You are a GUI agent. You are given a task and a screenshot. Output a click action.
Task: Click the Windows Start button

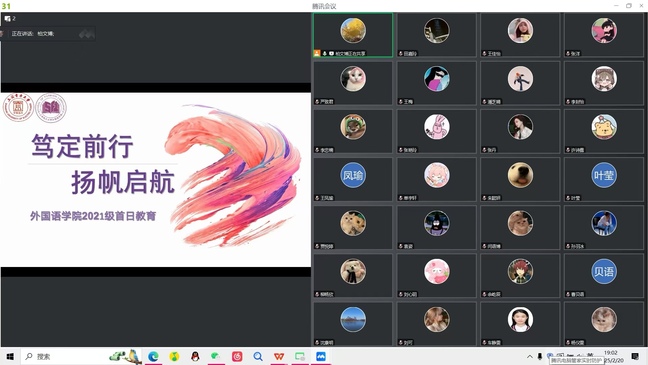10,356
